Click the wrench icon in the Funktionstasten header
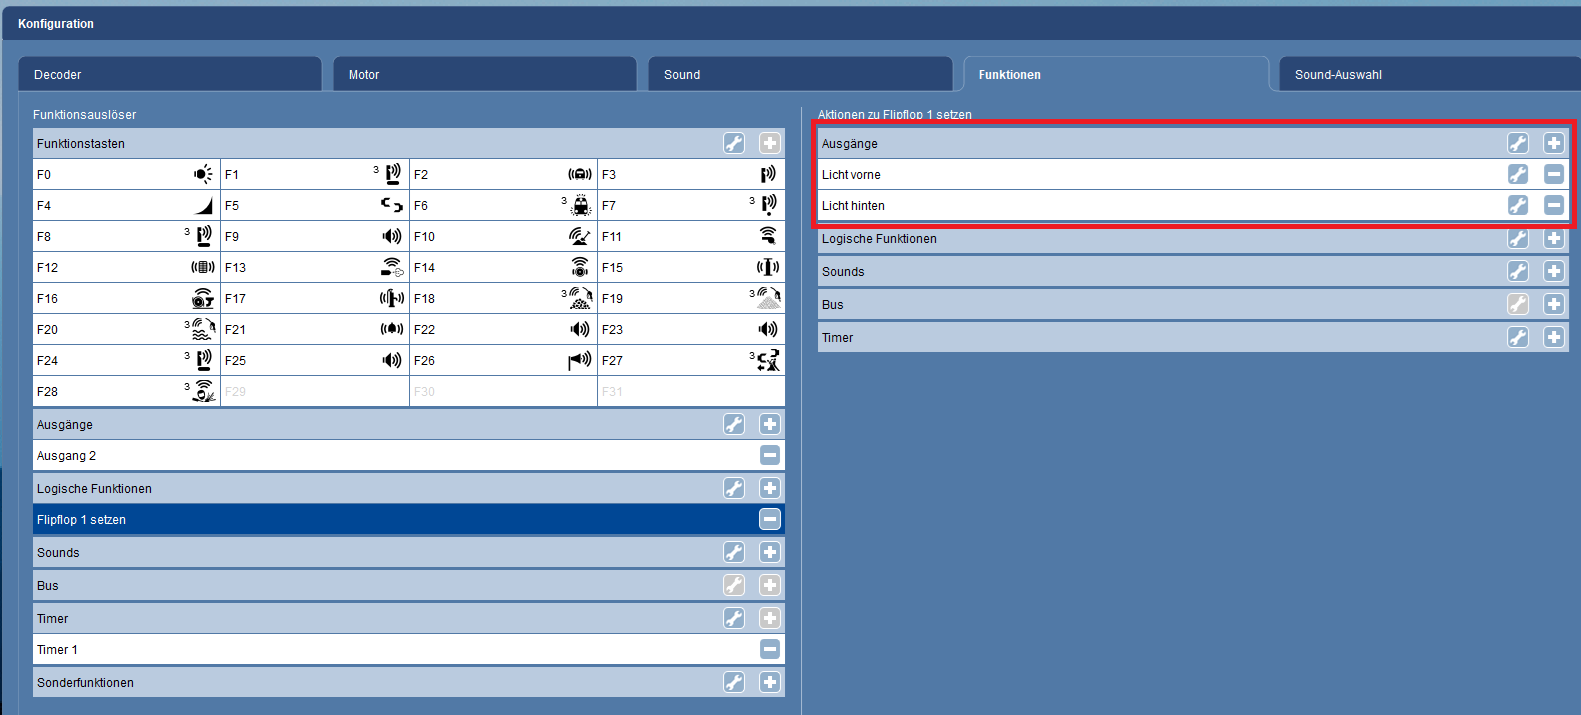1581x715 pixels. point(734,143)
